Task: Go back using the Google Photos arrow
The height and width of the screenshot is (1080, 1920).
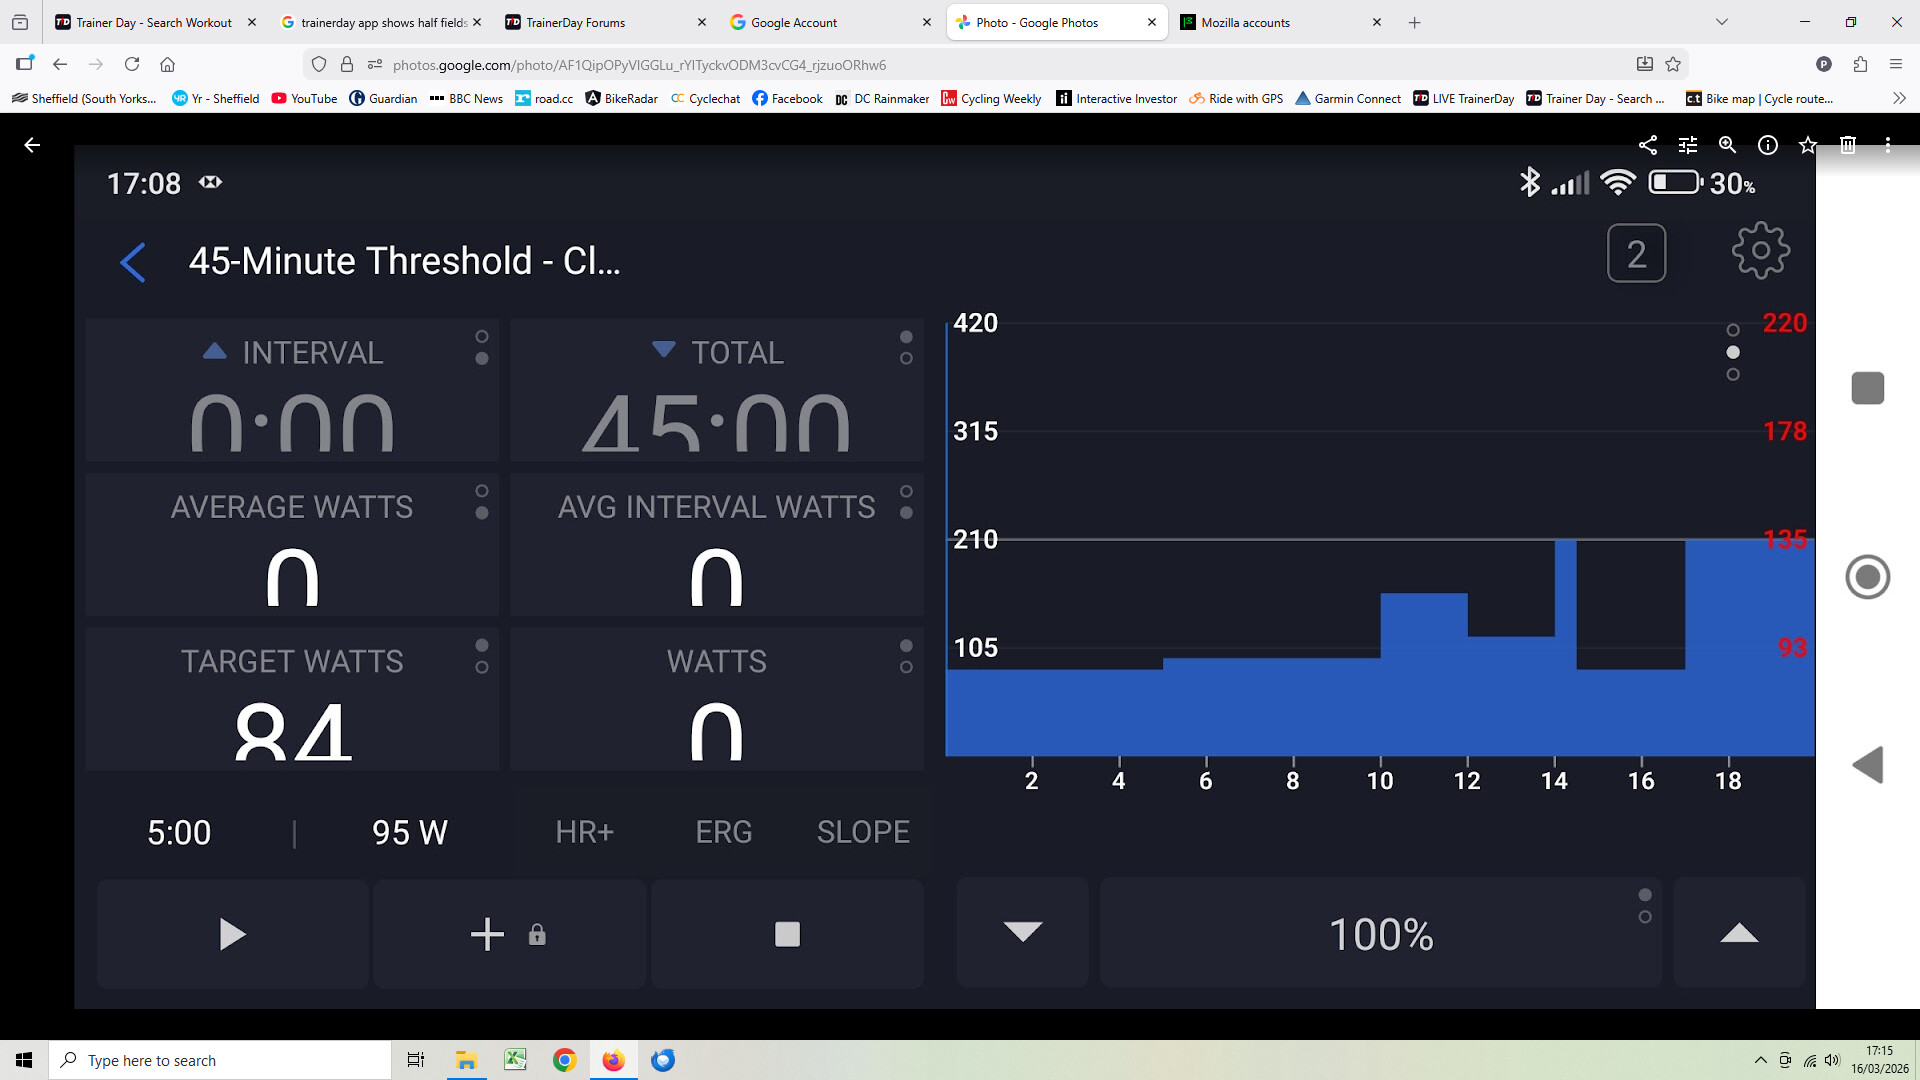Action: pos(32,145)
